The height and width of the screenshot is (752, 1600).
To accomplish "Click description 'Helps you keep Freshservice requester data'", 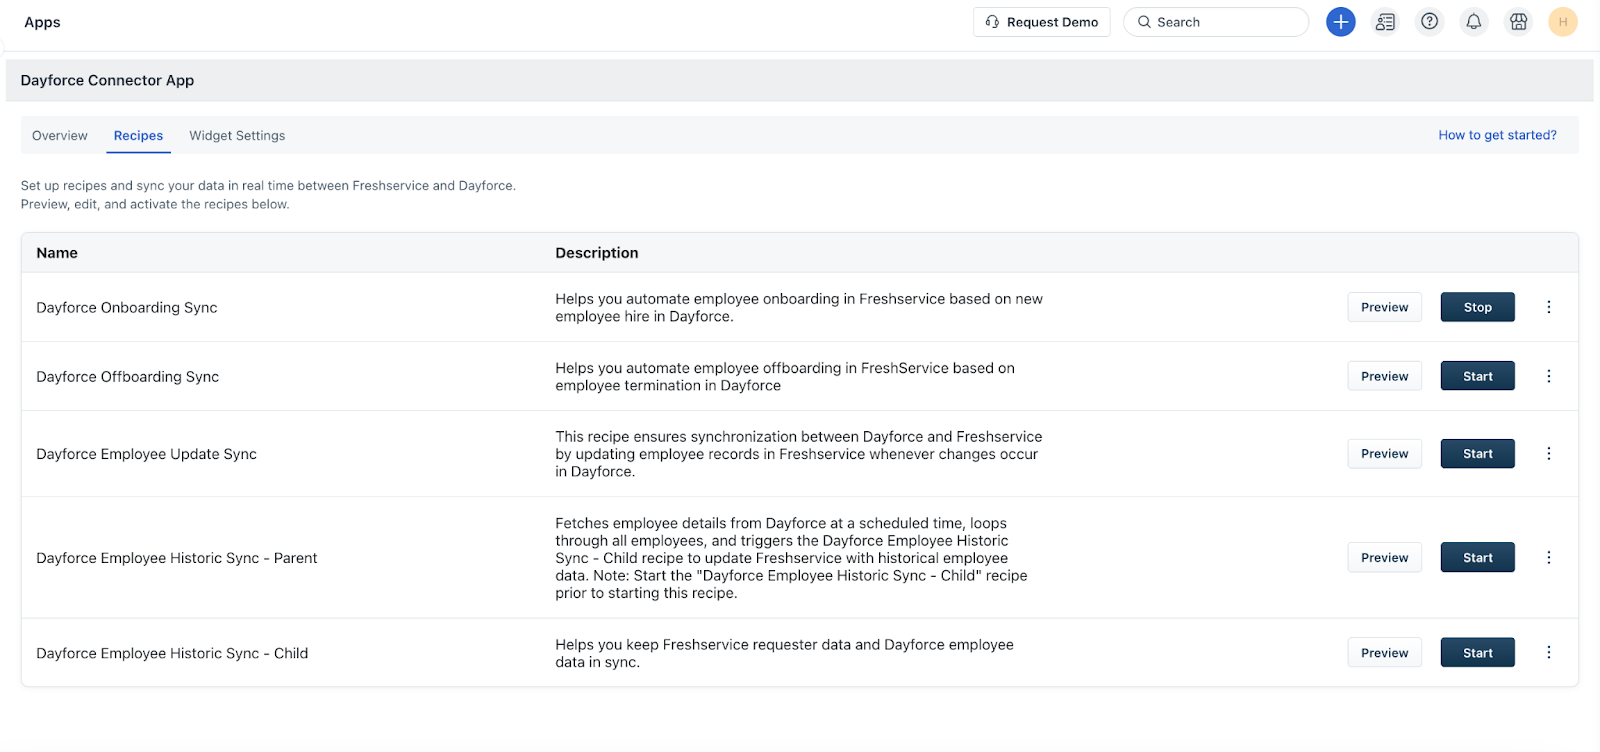I will [x=785, y=653].
